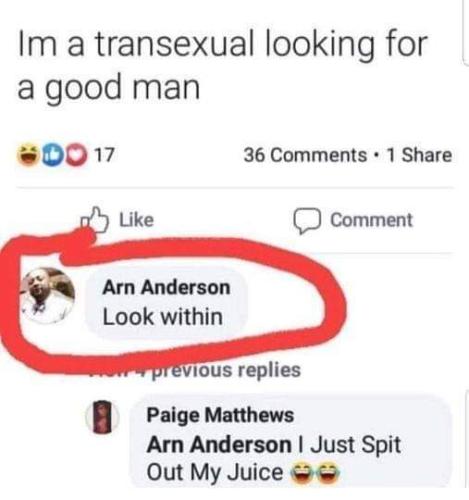
Task: Click the thumbs-up Like icon
Action: click(95, 220)
